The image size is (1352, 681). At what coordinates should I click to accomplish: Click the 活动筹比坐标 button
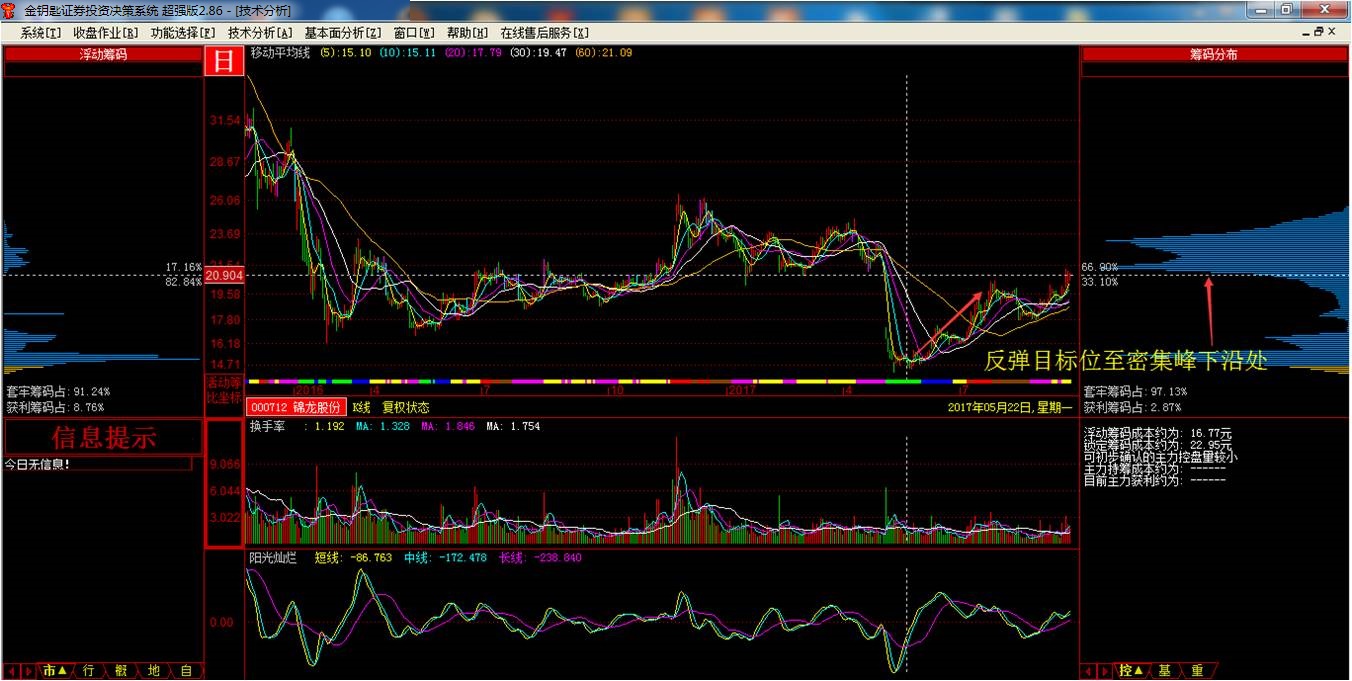coord(224,390)
